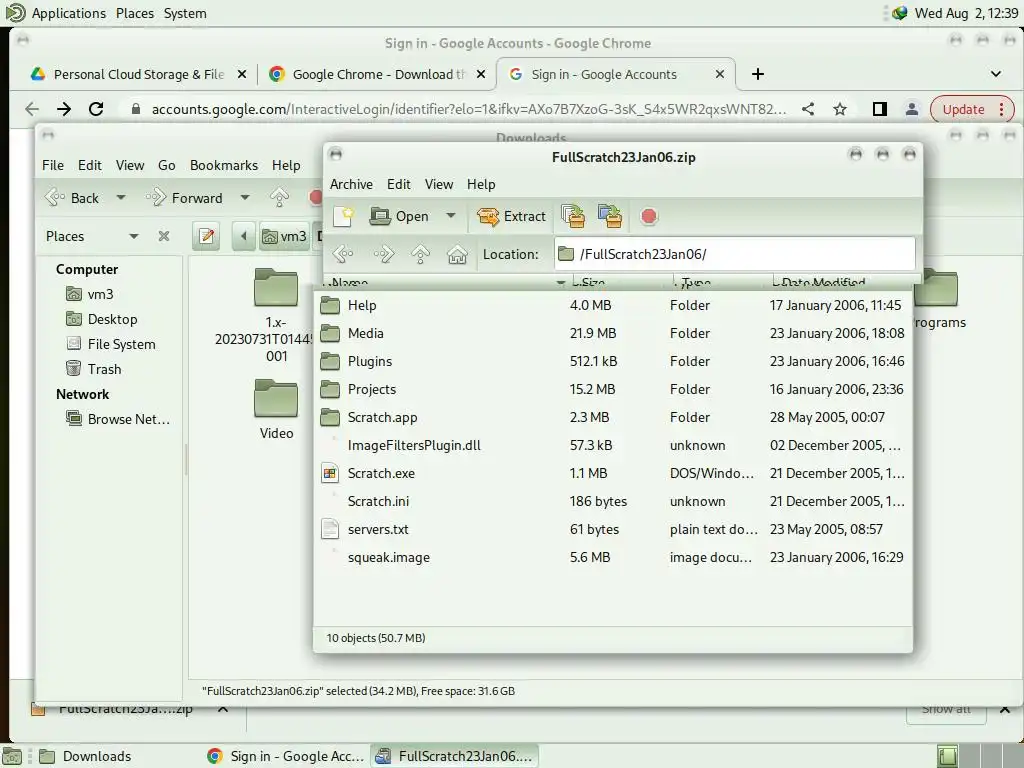
Task: Bookmark this page with the star icon
Action: click(840, 109)
